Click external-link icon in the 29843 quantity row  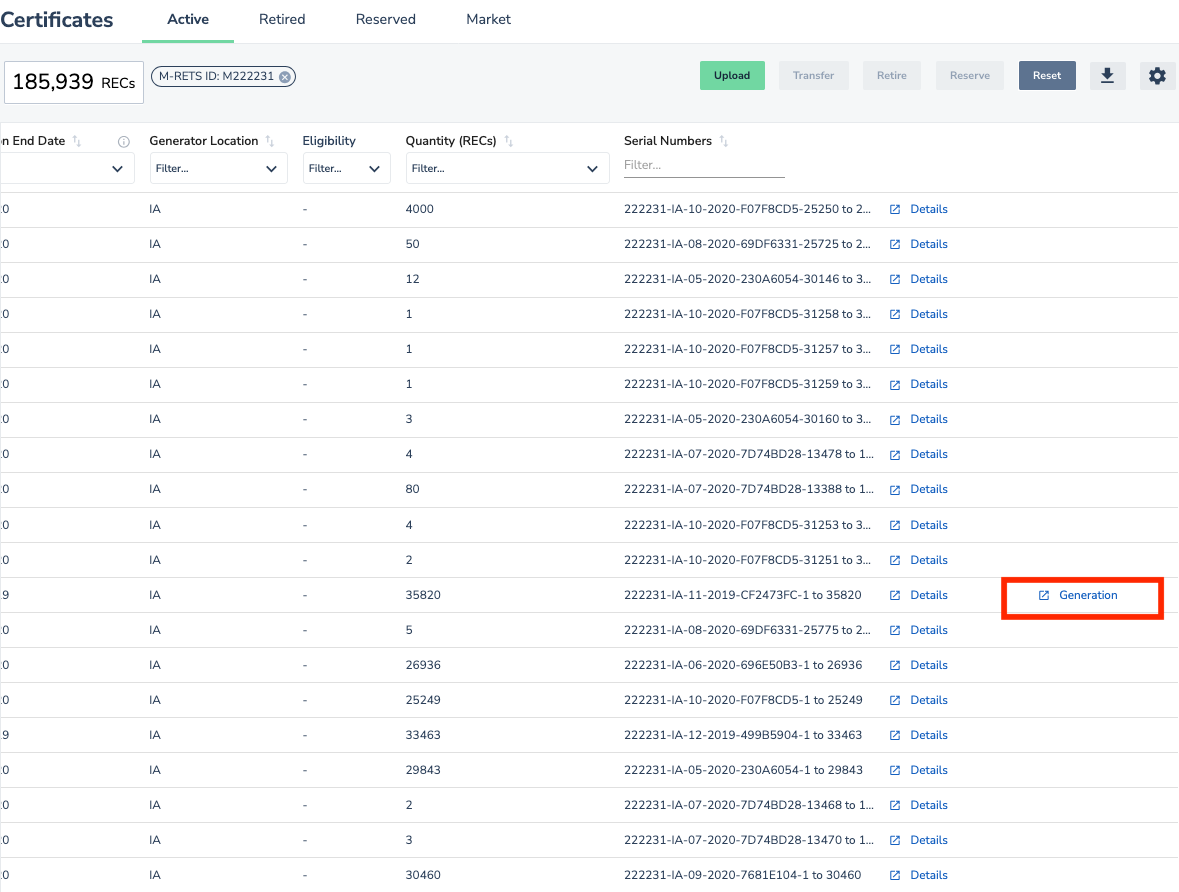895,770
